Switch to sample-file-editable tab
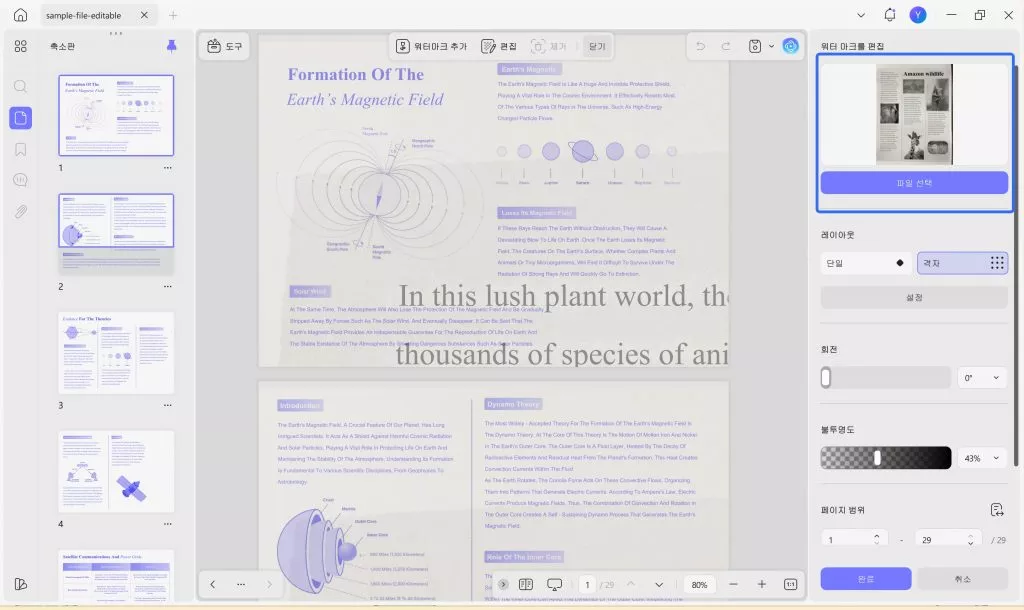 click(84, 15)
